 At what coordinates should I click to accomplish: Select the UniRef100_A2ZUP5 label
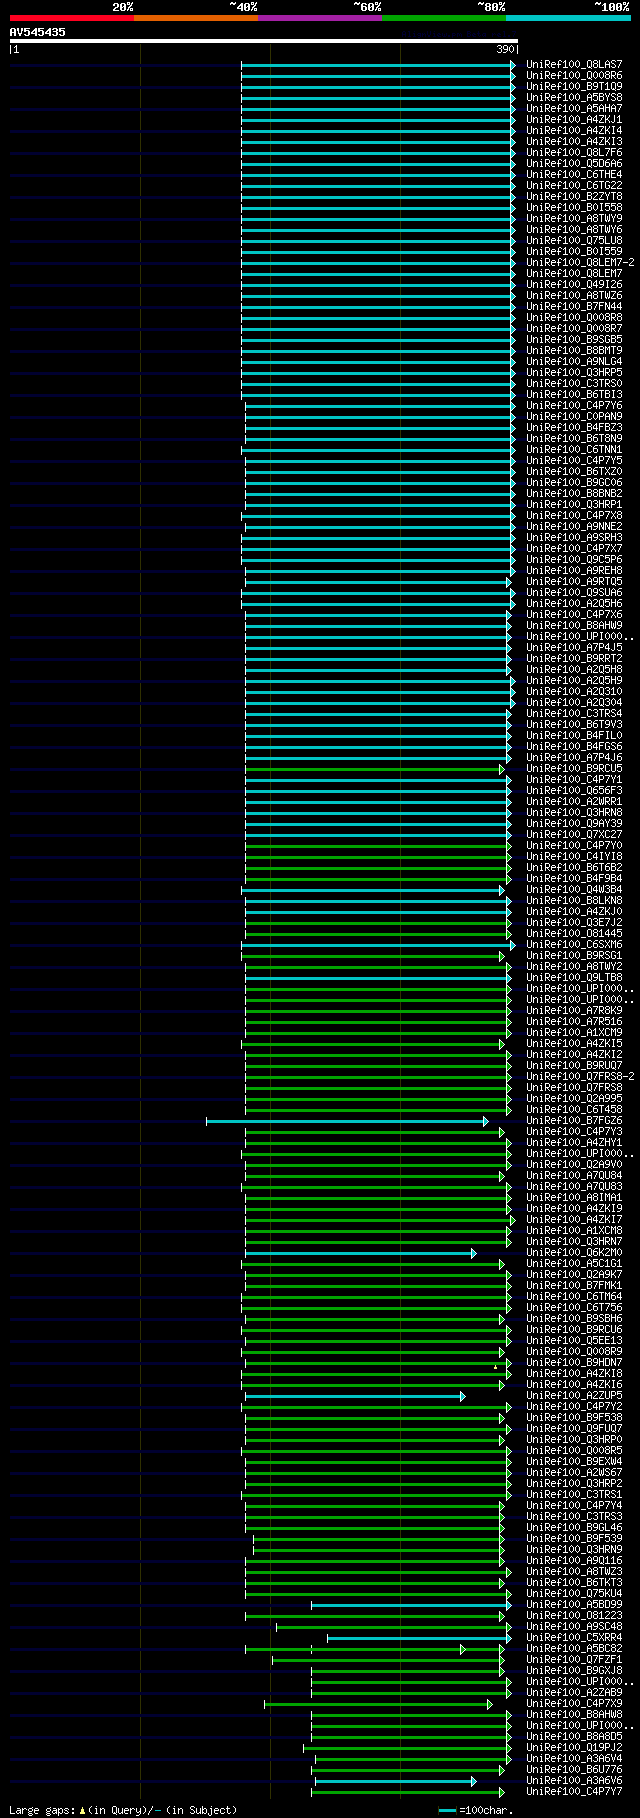pos(574,1396)
